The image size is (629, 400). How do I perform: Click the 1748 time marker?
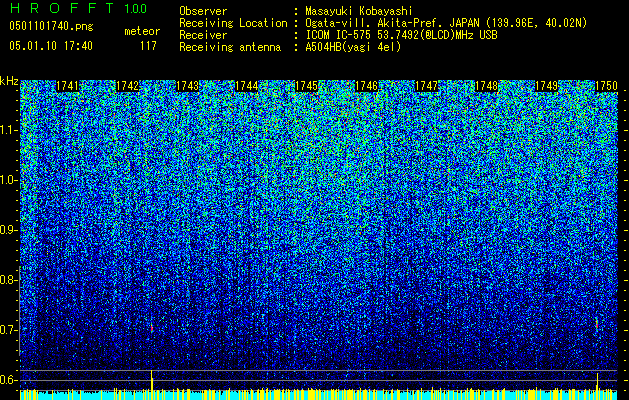[x=487, y=86]
